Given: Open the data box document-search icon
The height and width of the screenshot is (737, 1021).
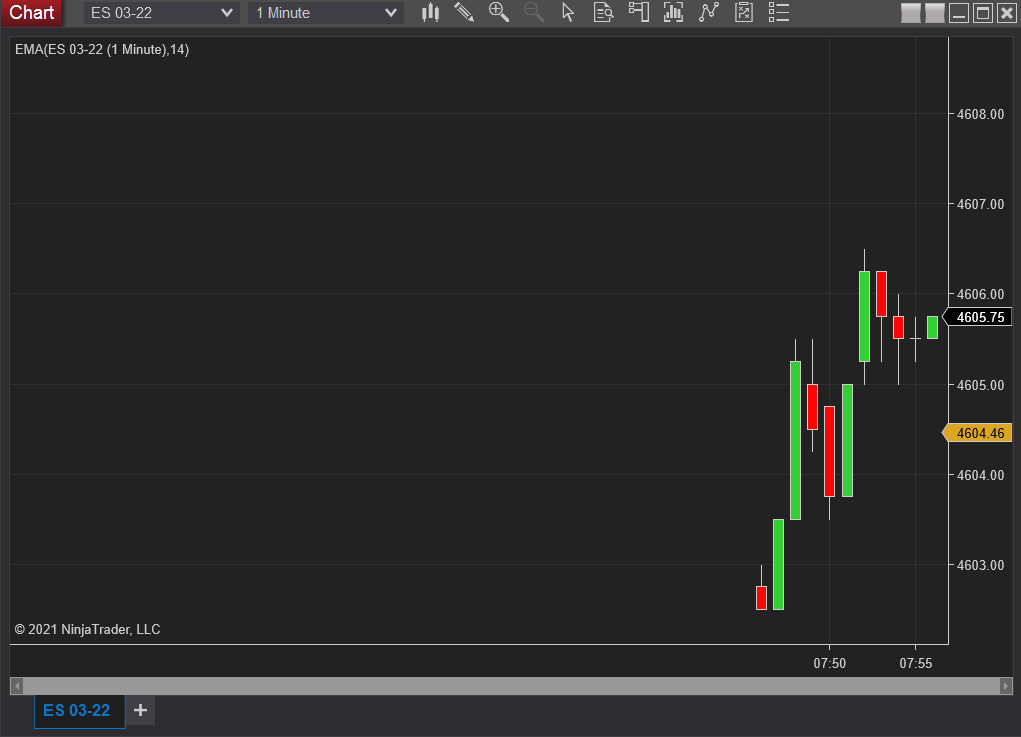Looking at the screenshot, I should pyautogui.click(x=604, y=12).
